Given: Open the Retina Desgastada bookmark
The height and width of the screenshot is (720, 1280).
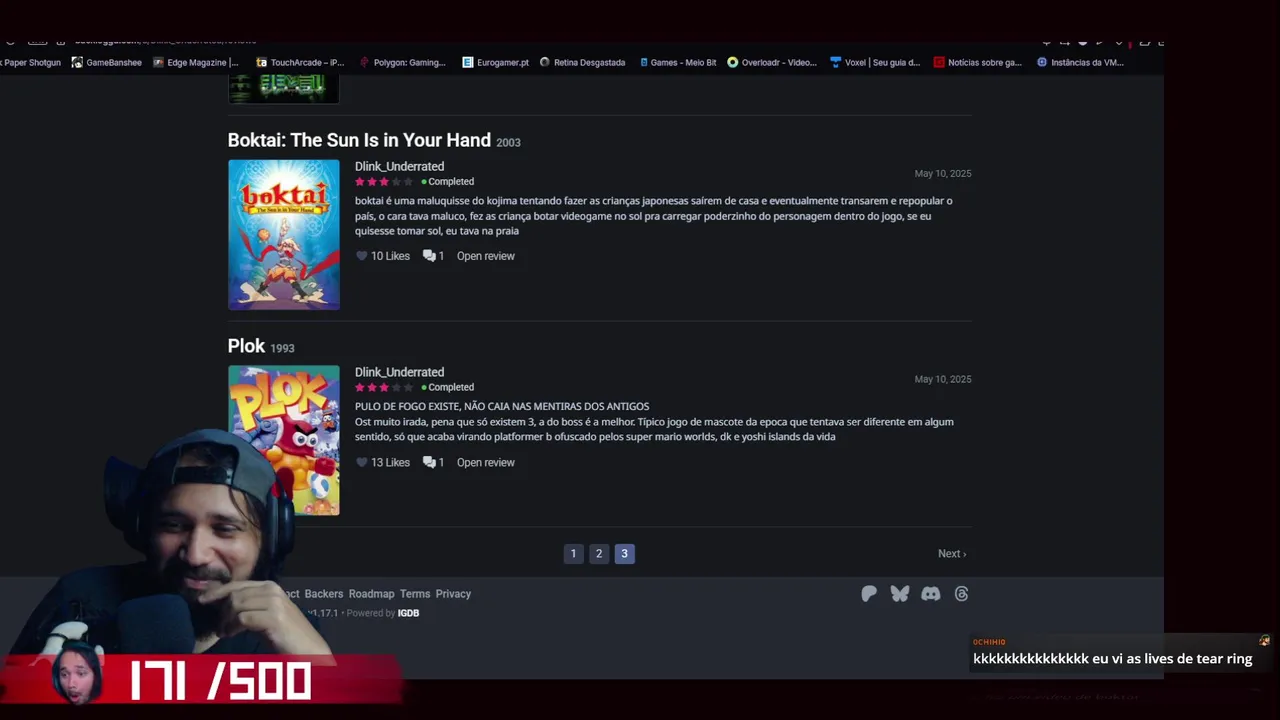Looking at the screenshot, I should click(582, 62).
